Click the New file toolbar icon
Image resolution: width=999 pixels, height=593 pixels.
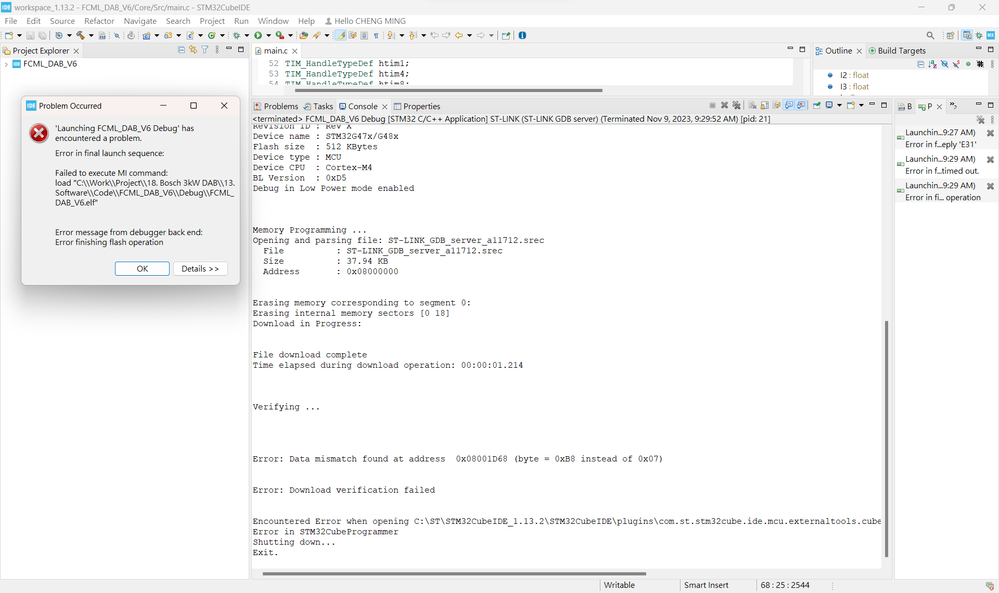[8, 35]
